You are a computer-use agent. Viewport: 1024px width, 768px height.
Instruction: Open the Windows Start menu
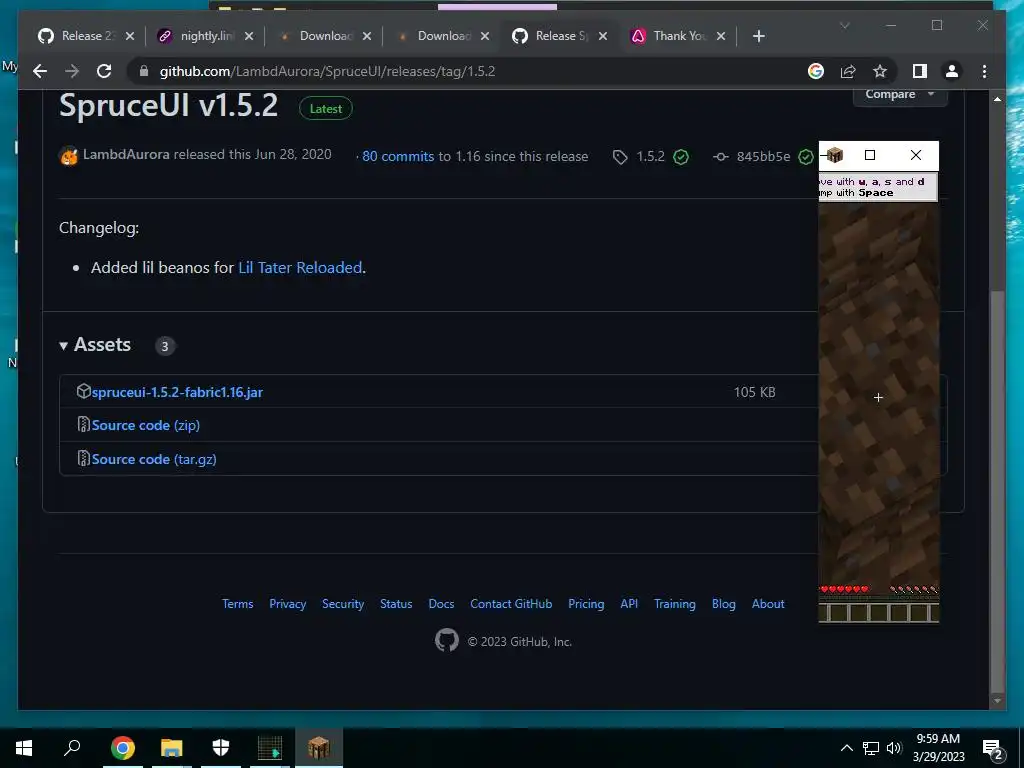24,748
